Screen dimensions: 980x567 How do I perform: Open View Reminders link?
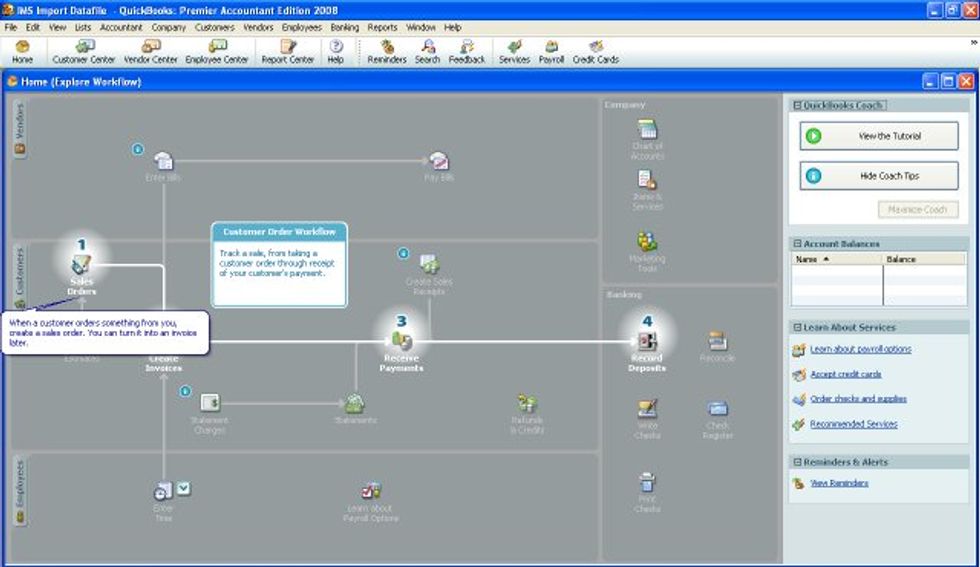pyautogui.click(x=839, y=483)
